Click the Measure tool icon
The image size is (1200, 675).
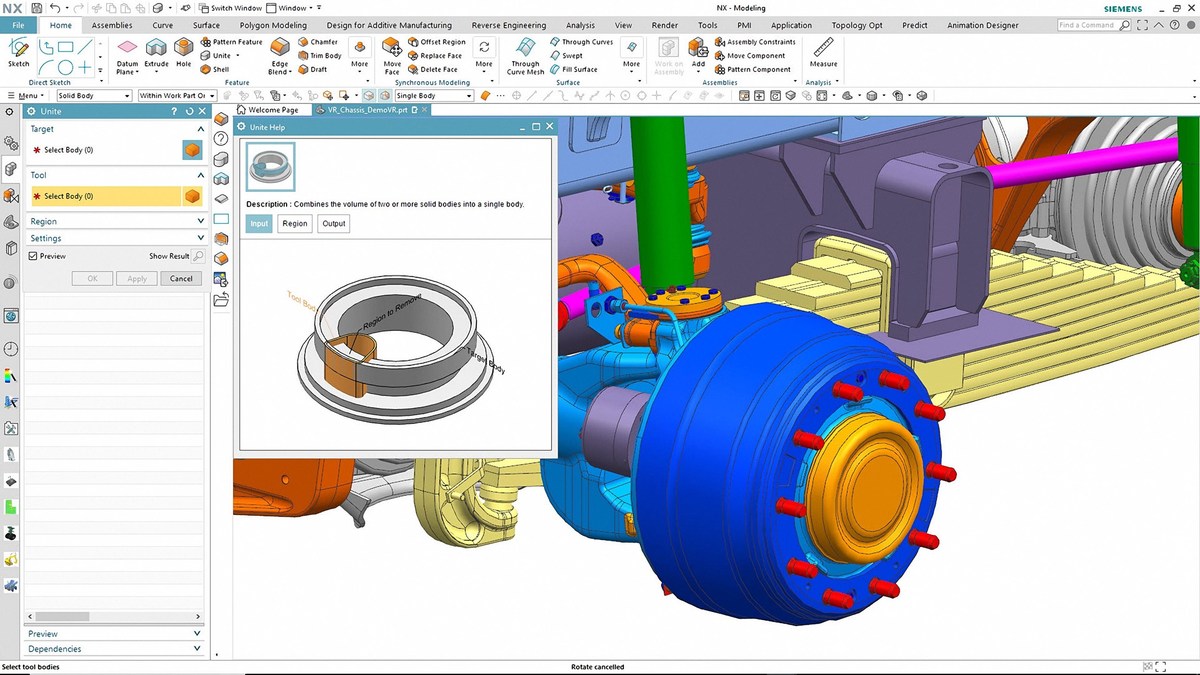click(823, 52)
